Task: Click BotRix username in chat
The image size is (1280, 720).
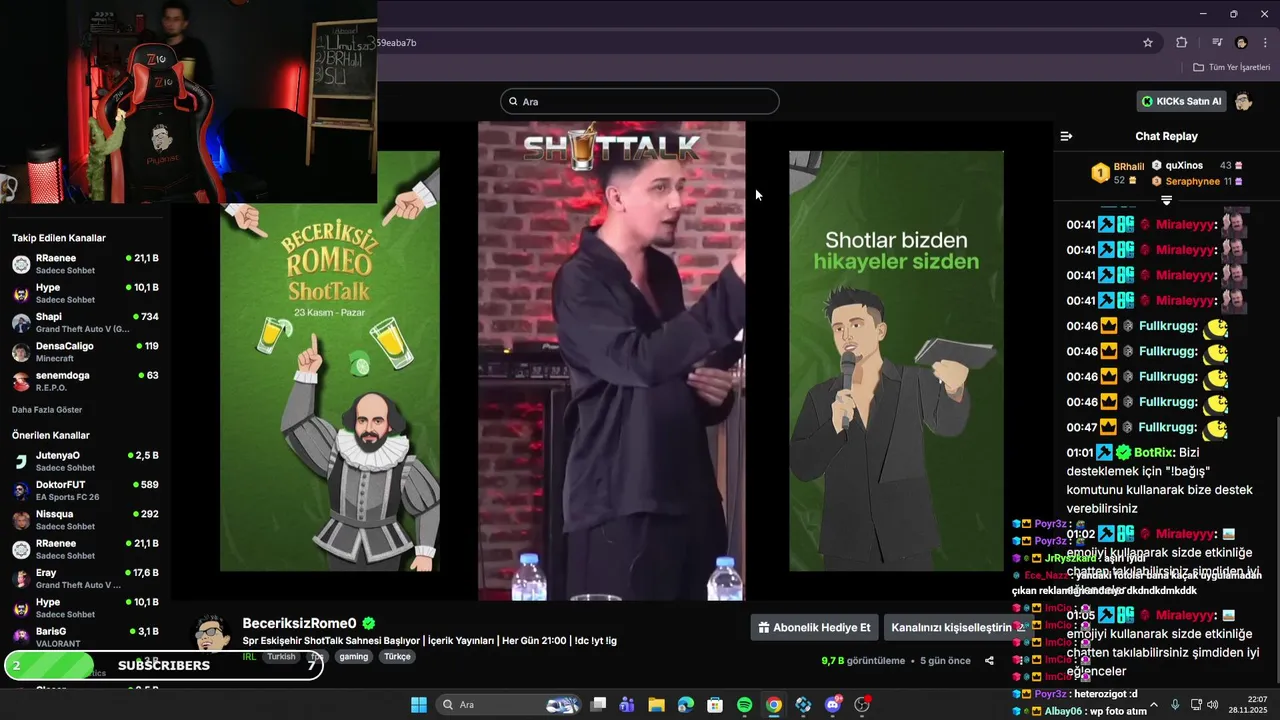Action: (x=1154, y=452)
